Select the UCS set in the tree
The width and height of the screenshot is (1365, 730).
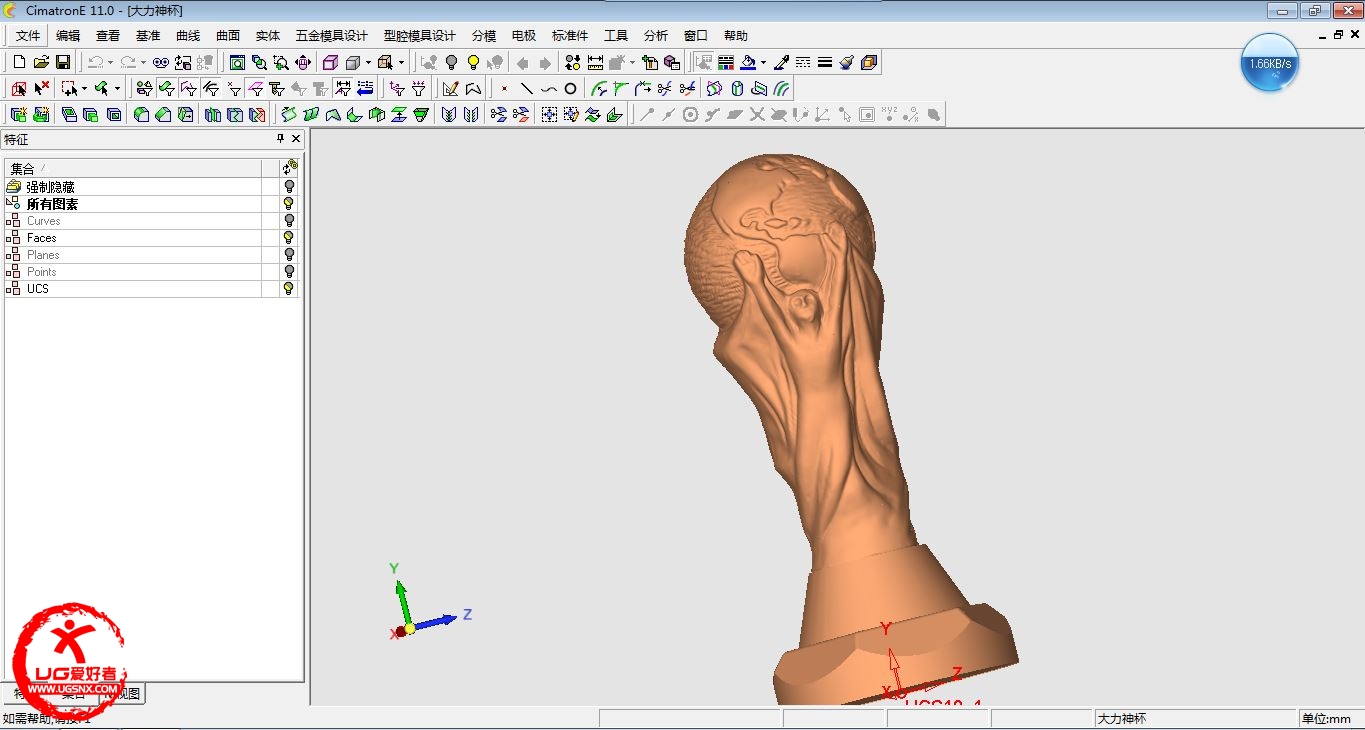[38, 289]
